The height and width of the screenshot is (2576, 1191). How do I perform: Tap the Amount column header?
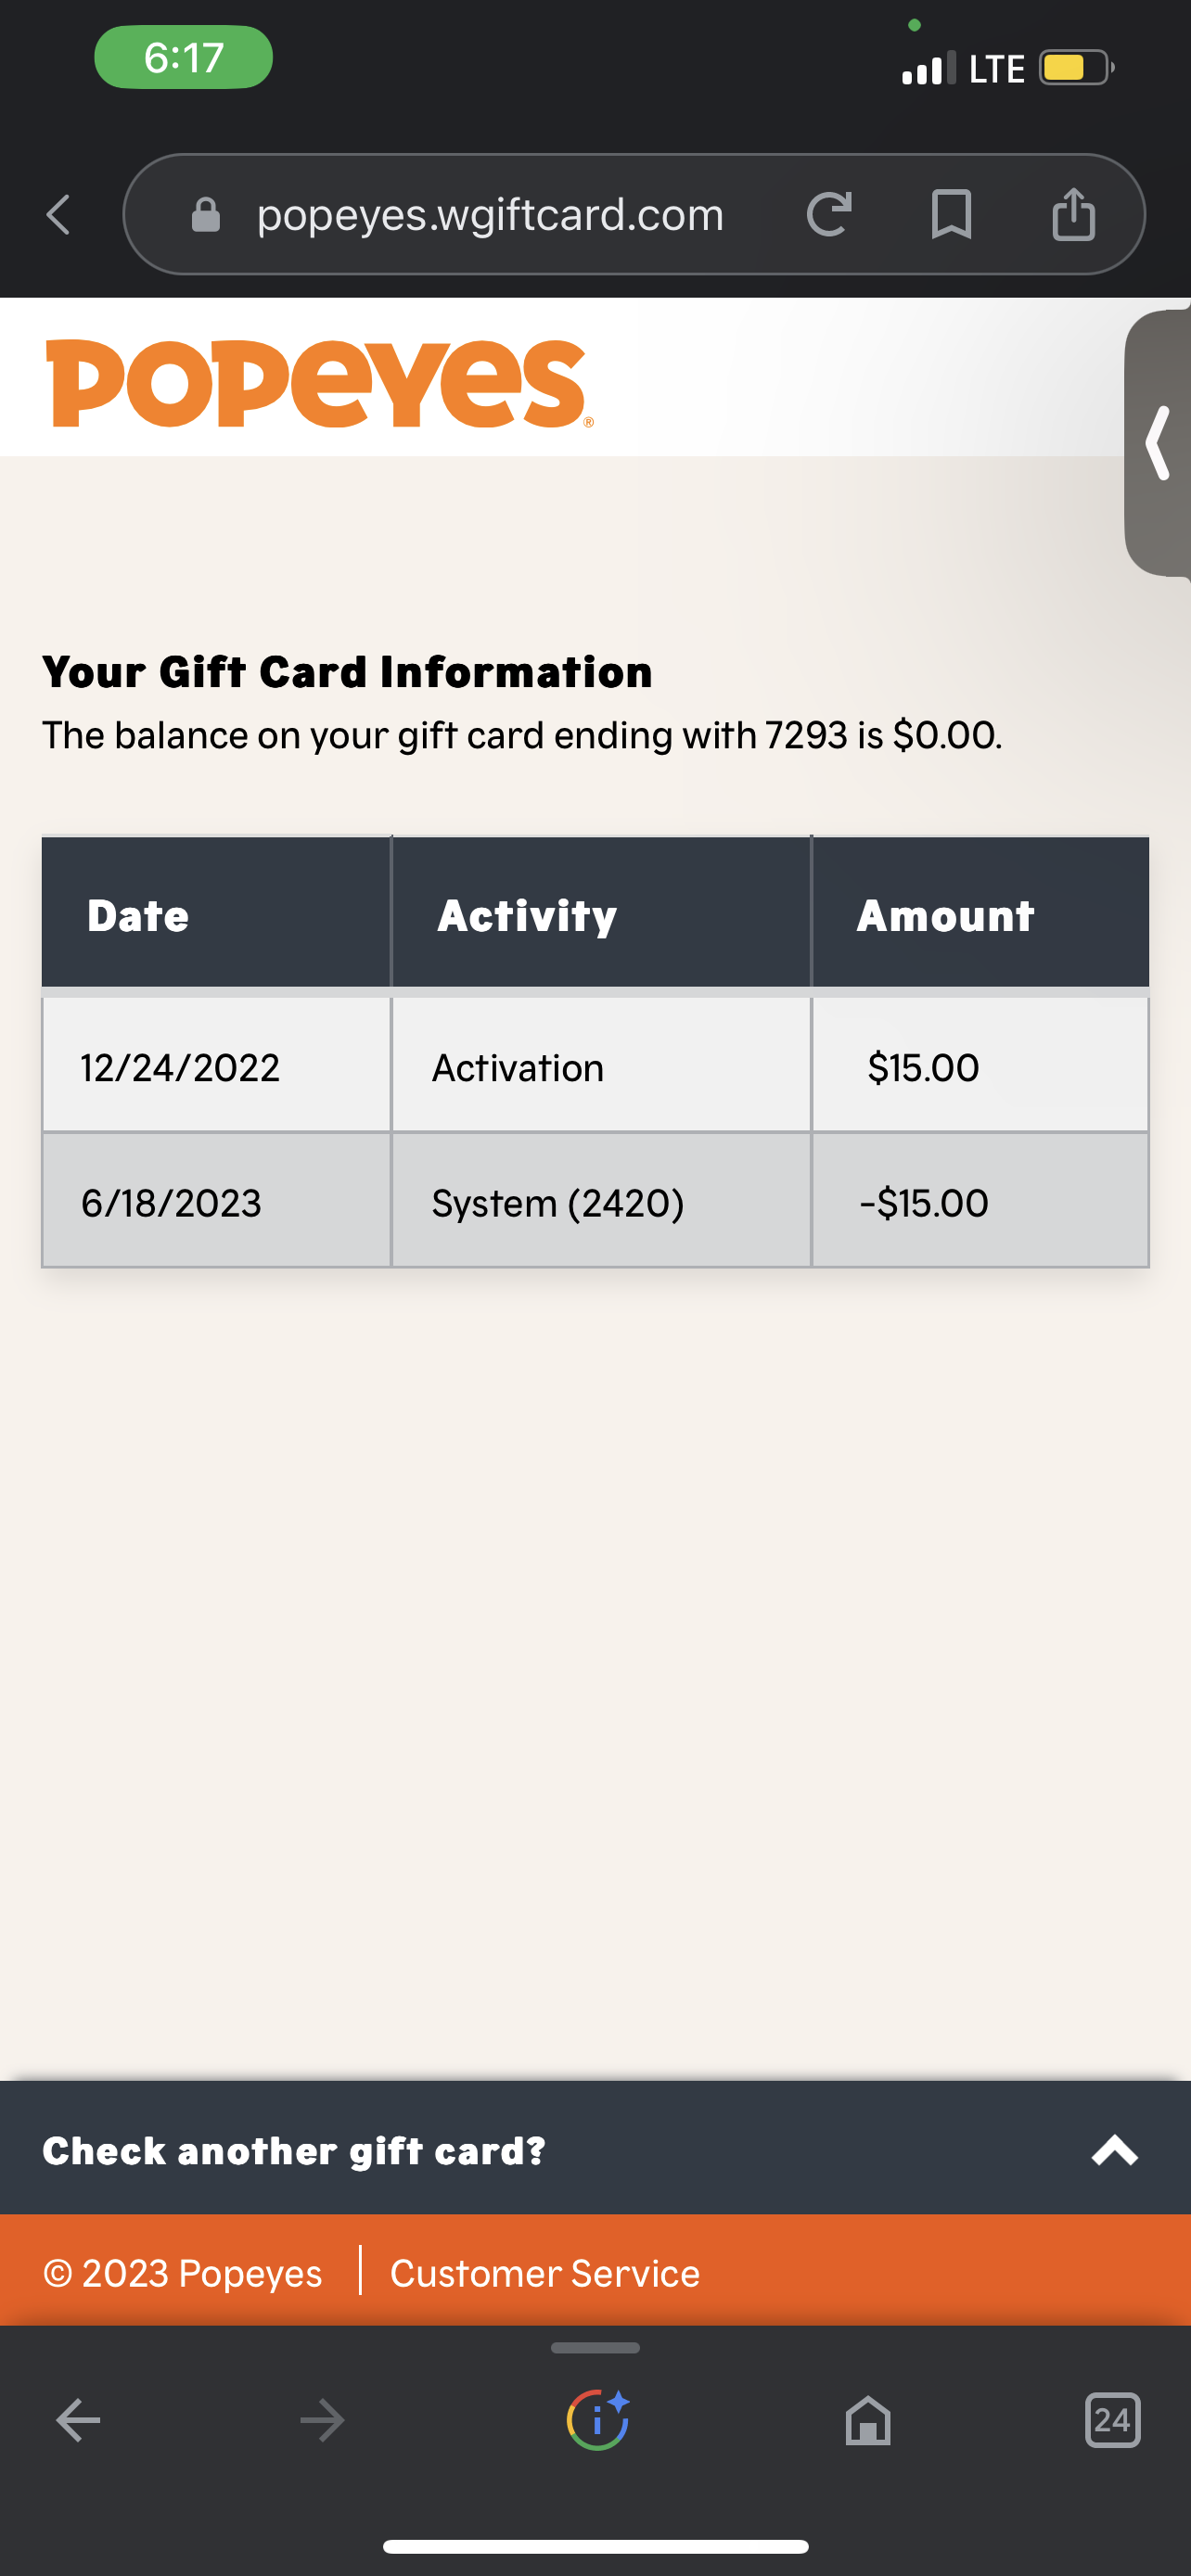tap(945, 915)
